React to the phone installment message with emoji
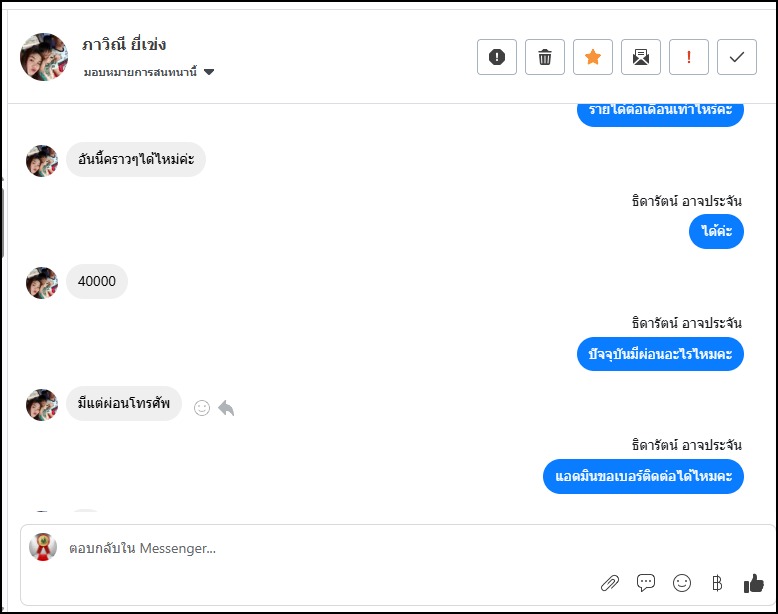 tap(202, 408)
